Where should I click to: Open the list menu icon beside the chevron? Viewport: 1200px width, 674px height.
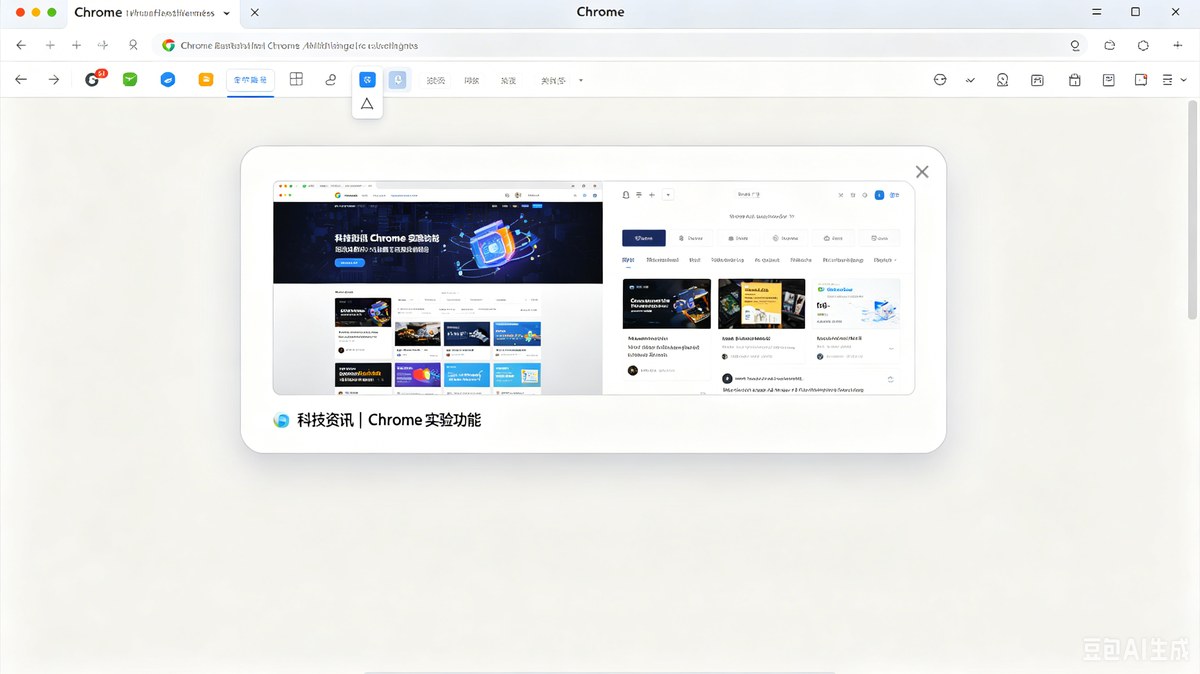tap(1168, 80)
